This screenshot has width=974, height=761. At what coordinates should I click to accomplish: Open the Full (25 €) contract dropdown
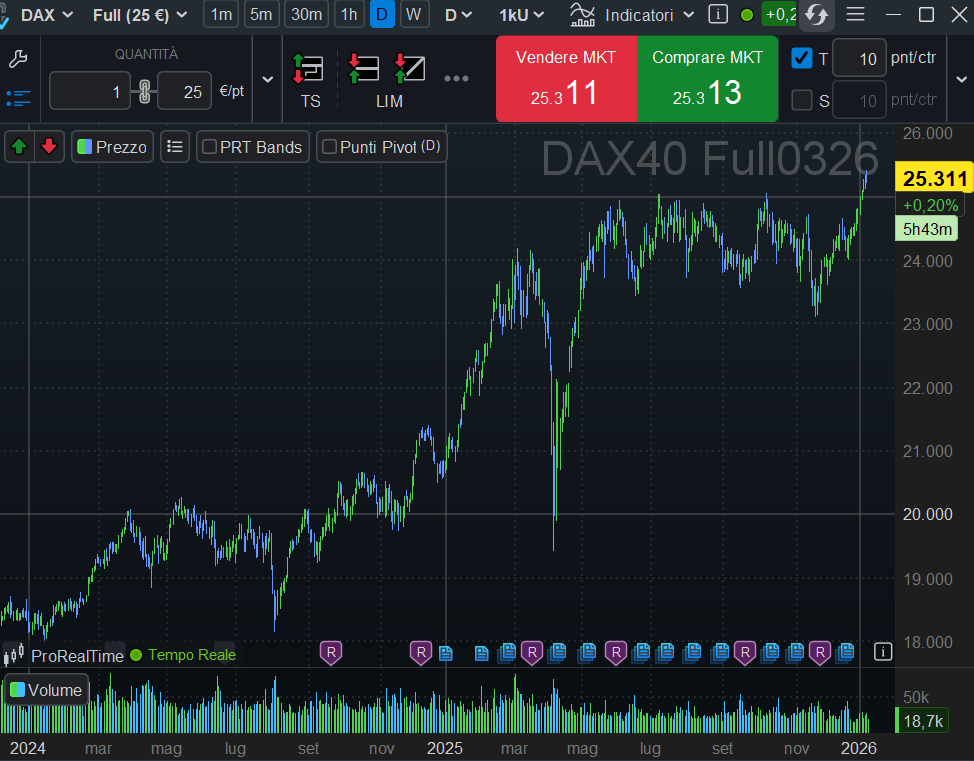coord(139,15)
